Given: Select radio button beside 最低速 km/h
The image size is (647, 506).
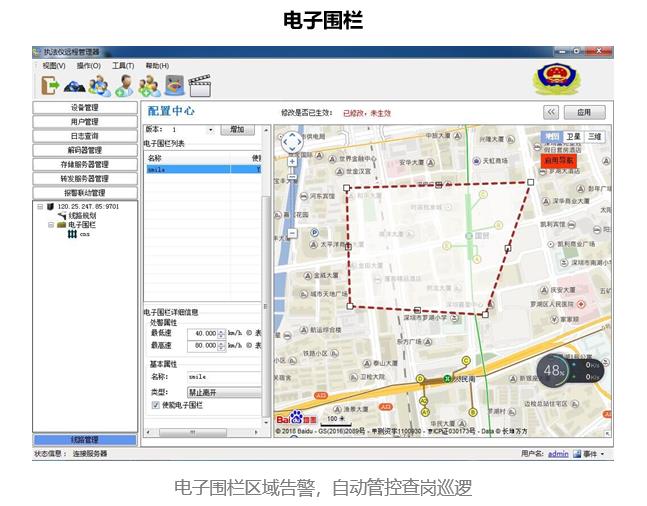Looking at the screenshot, I should (x=248, y=333).
